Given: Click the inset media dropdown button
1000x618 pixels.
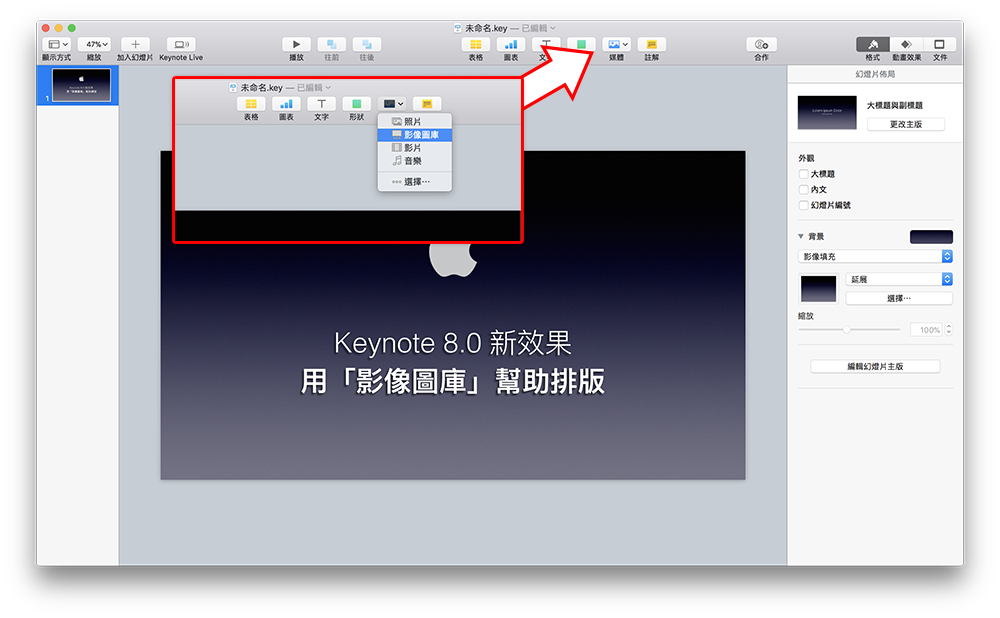Looking at the screenshot, I should [x=392, y=104].
